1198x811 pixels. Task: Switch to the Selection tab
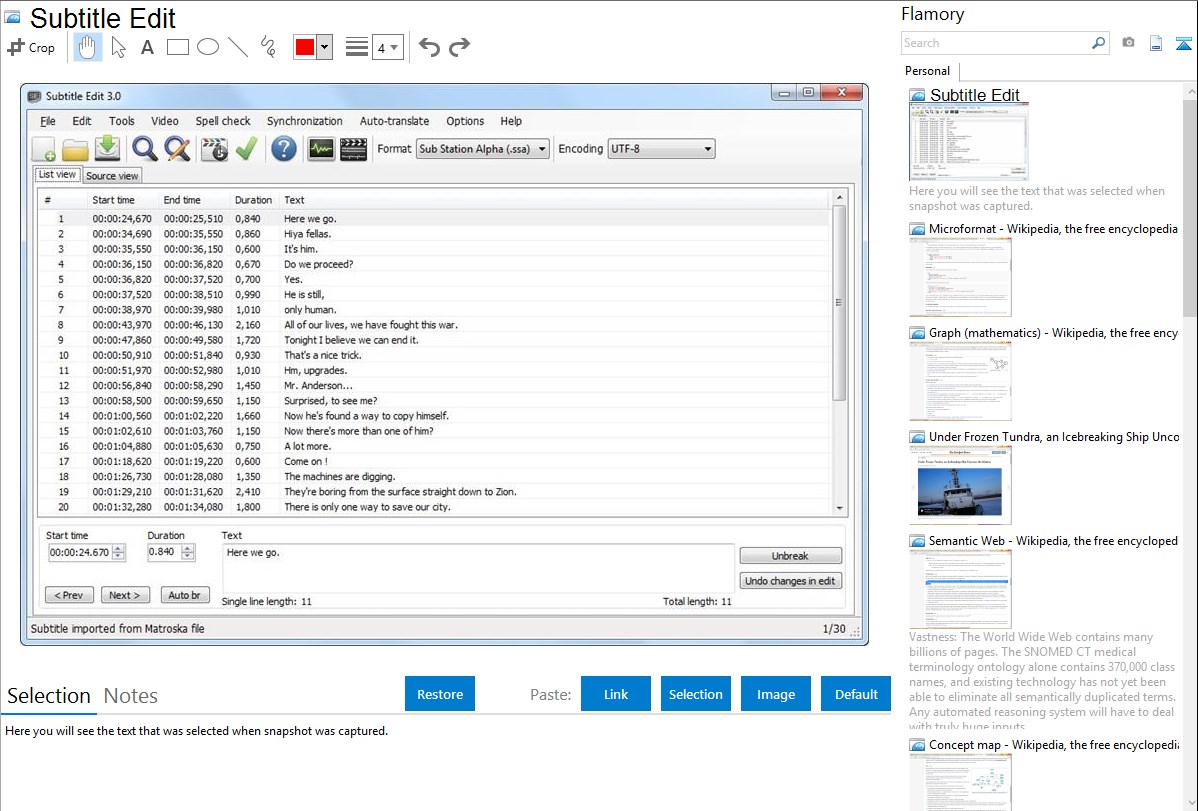pos(49,696)
